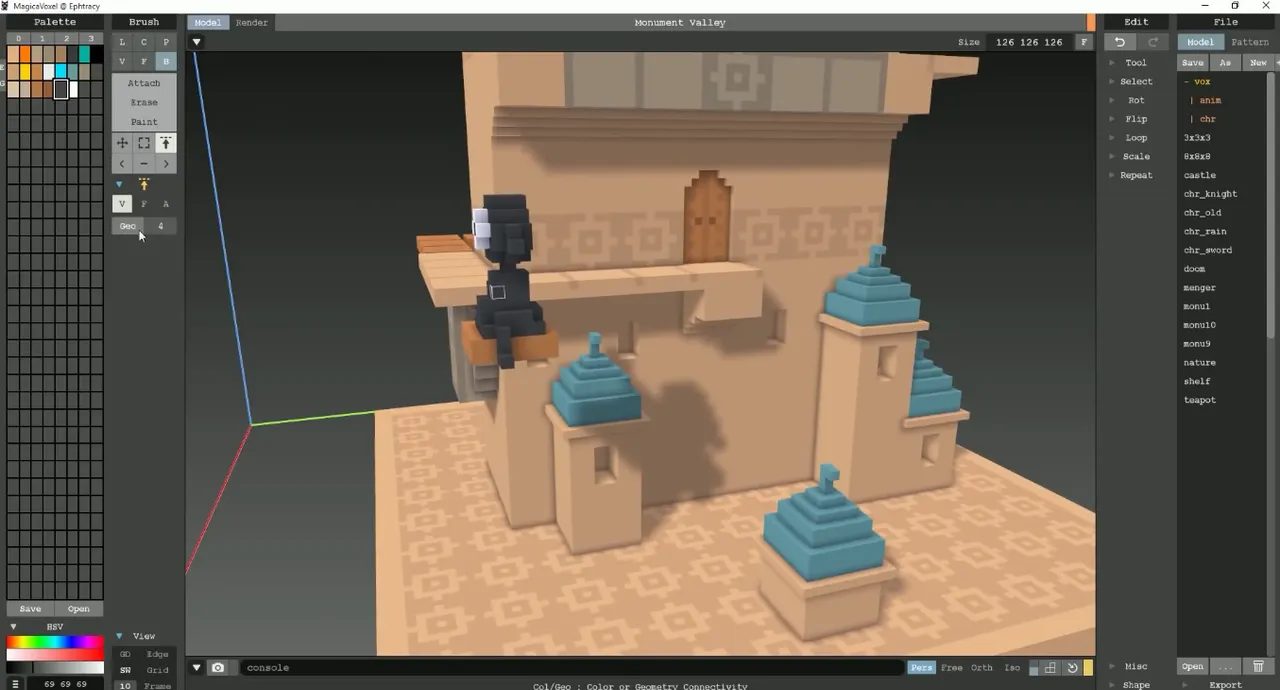This screenshot has width=1280, height=690.
Task: Select the V voxel brush mode
Action: [x=122, y=62]
